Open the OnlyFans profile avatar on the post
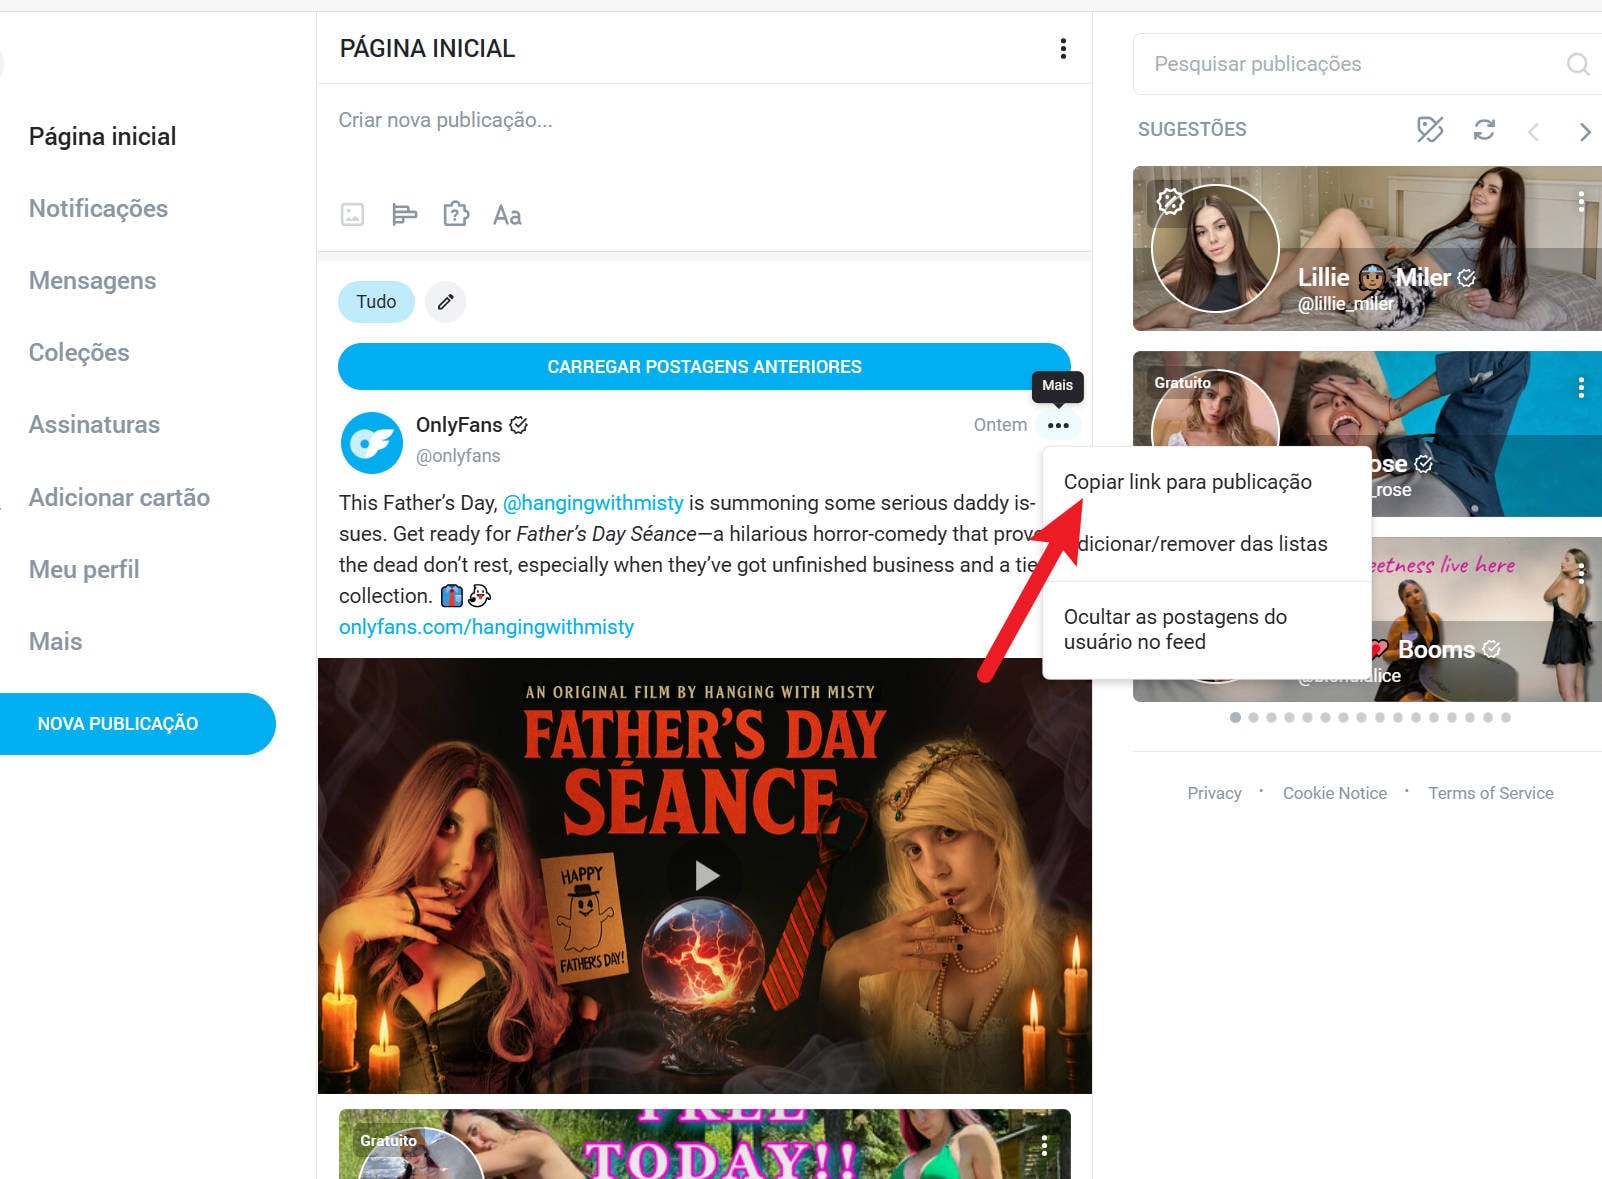The width and height of the screenshot is (1602, 1179). point(372,443)
